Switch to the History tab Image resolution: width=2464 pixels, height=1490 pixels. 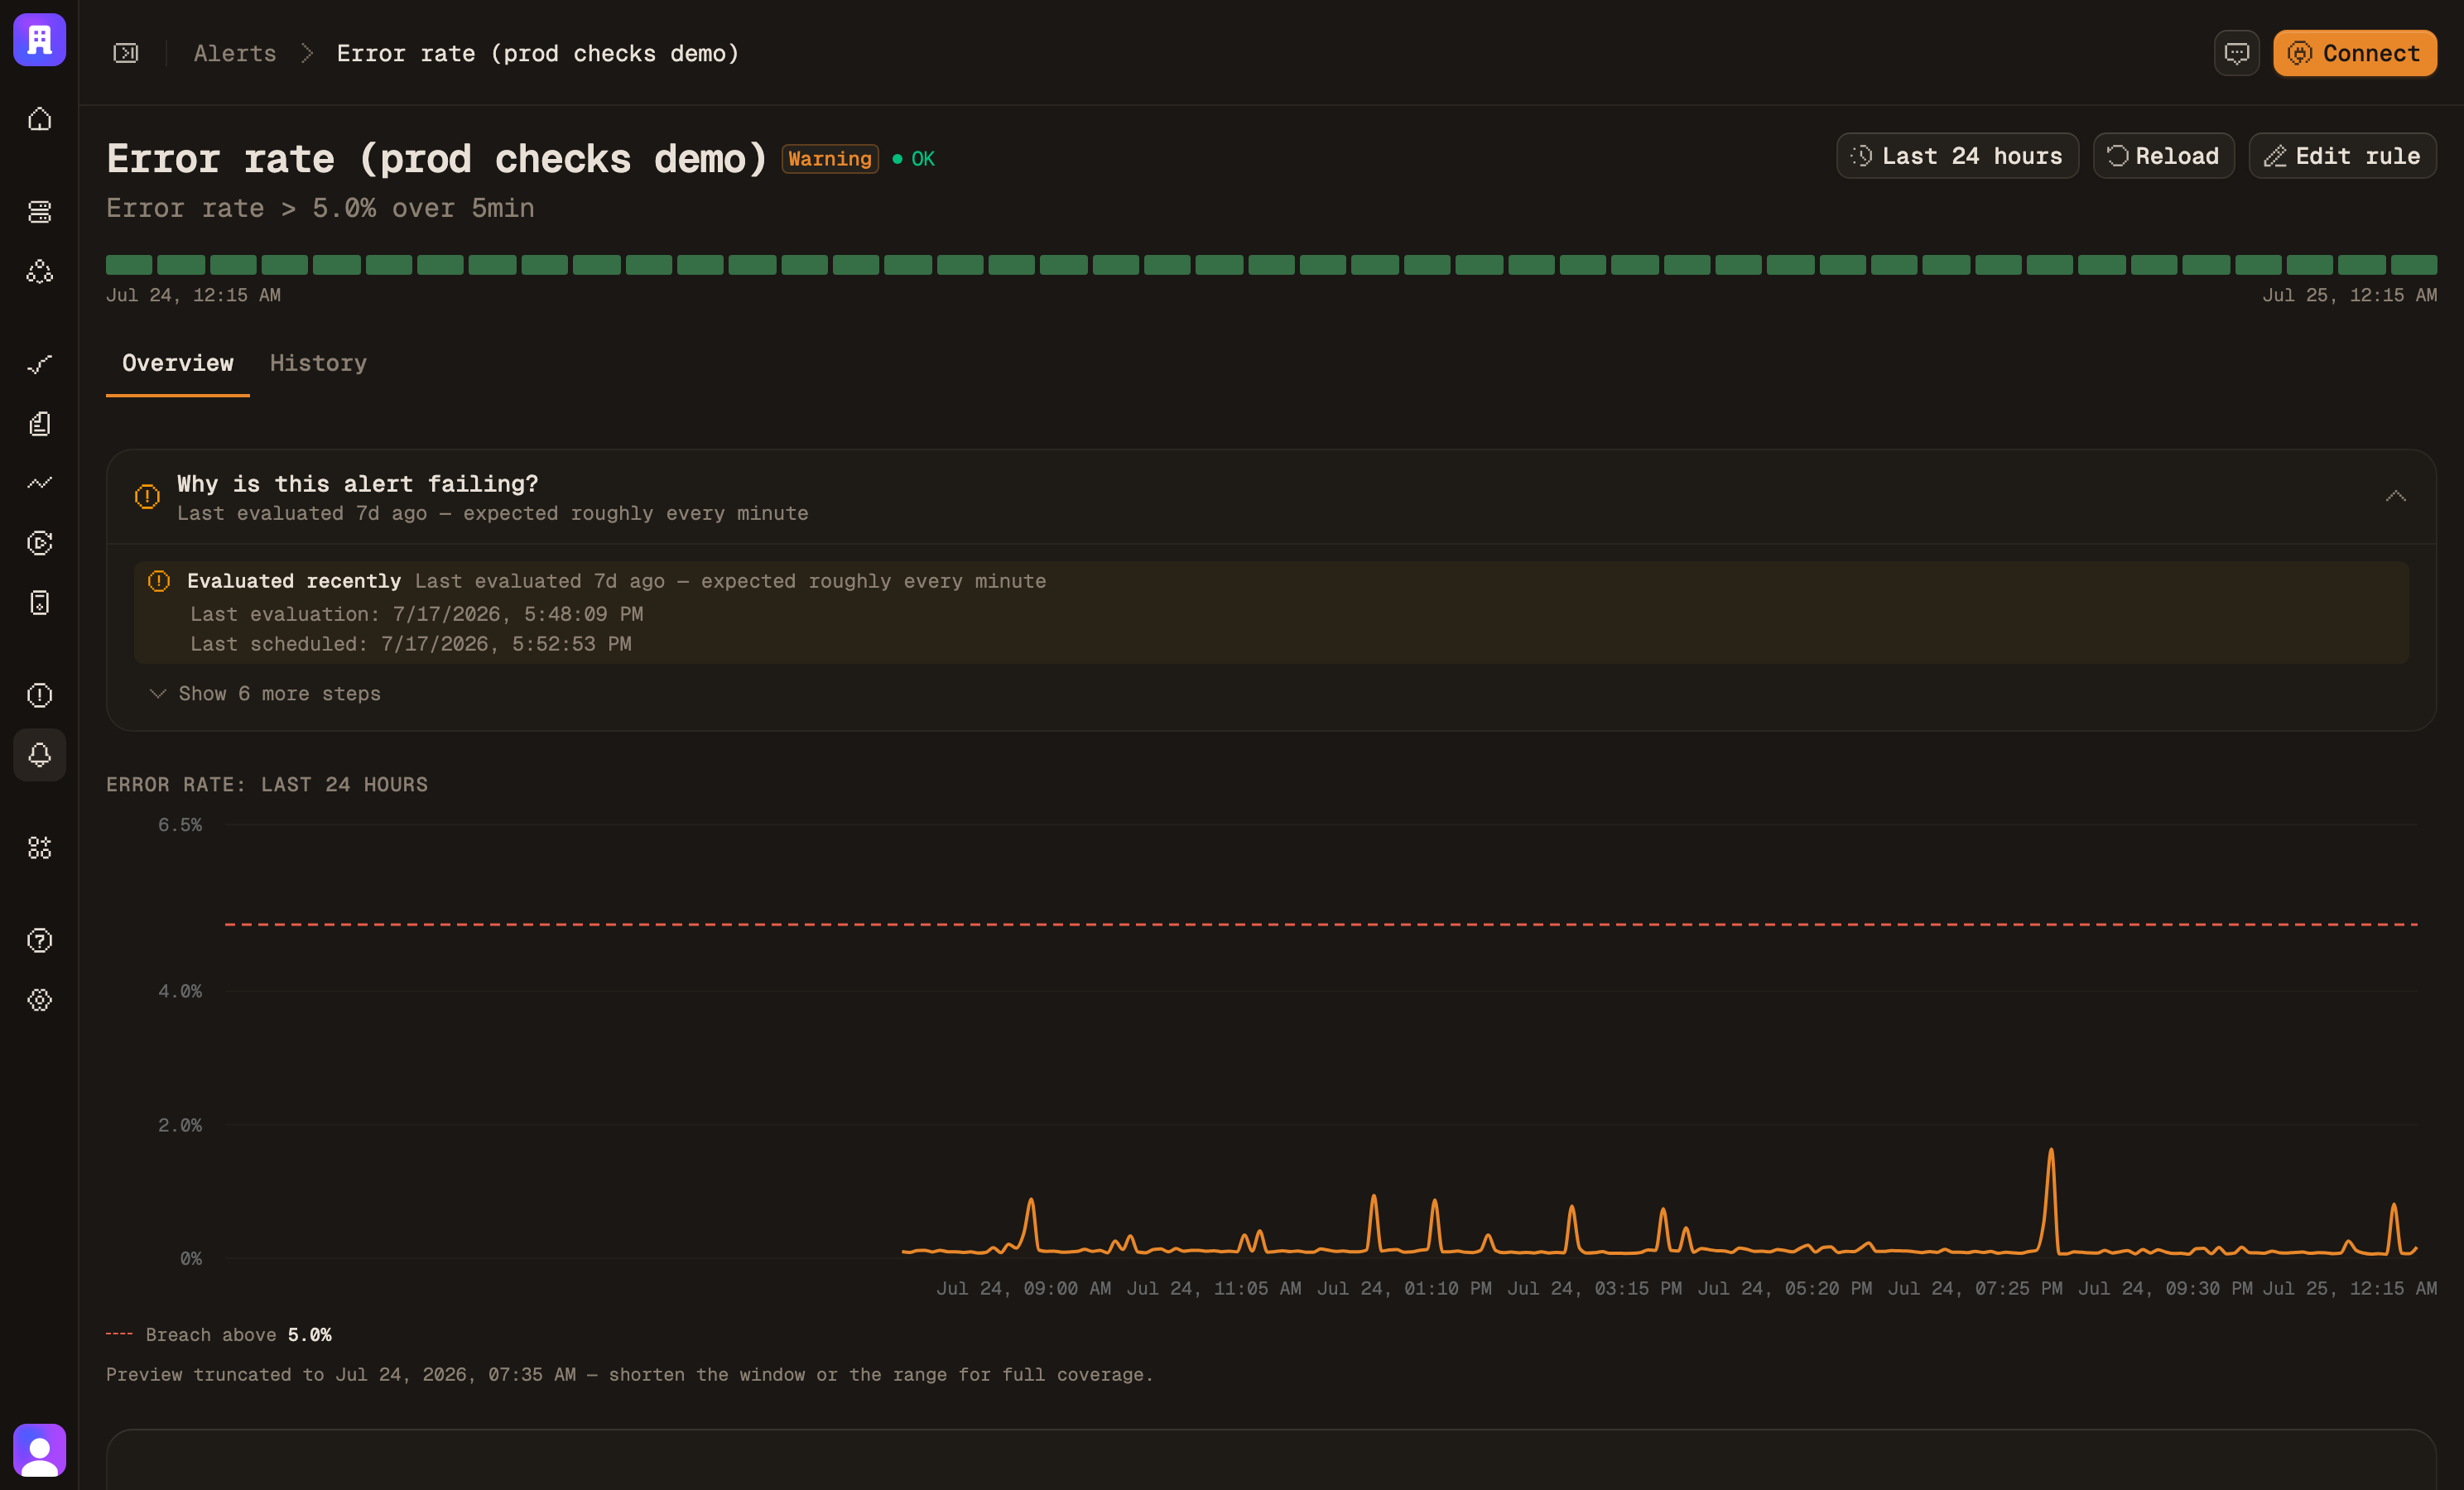point(318,363)
